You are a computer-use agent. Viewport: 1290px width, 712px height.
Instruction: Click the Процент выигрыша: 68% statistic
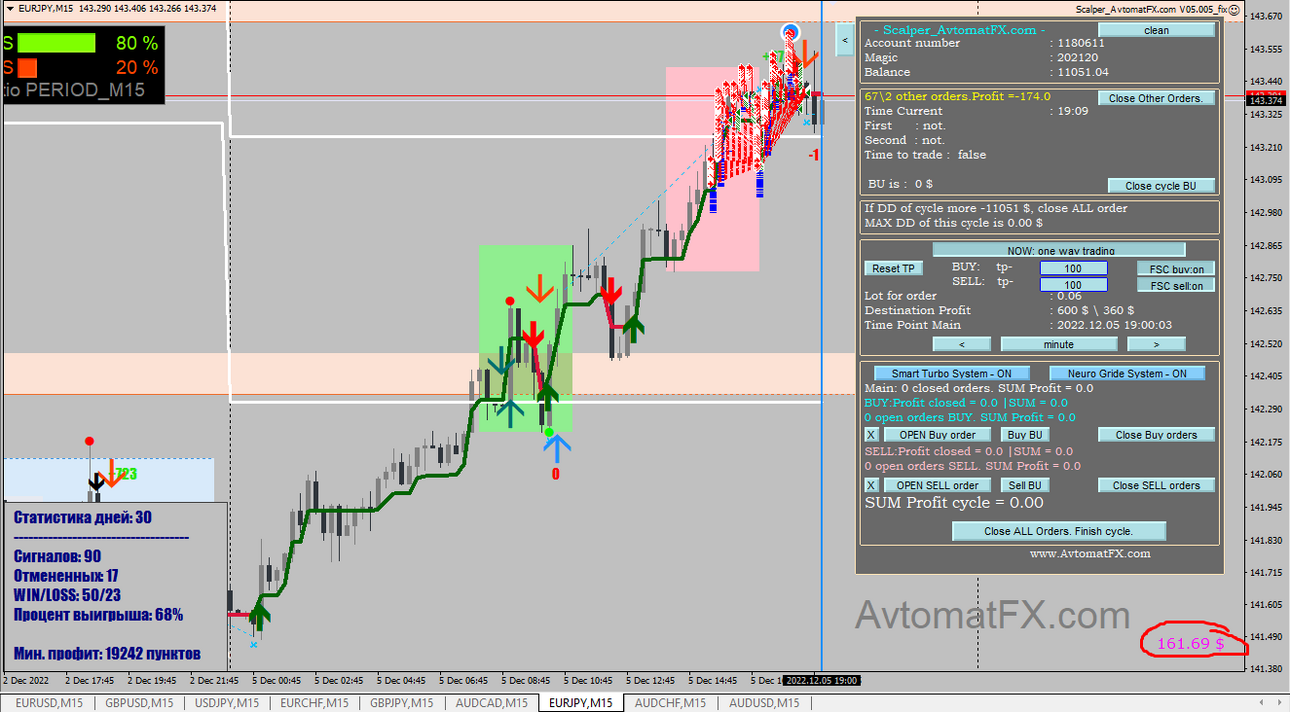click(99, 615)
